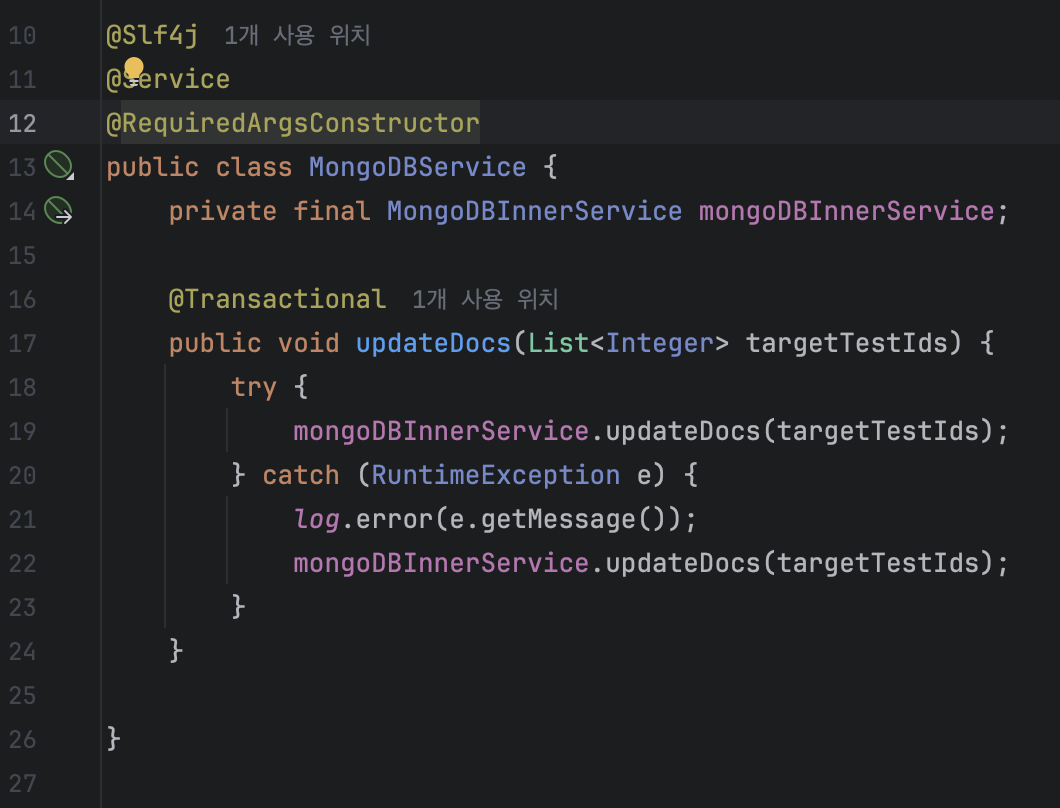This screenshot has height=808, width=1060.
Task: Click the List type in the parameter
Action: 558,343
